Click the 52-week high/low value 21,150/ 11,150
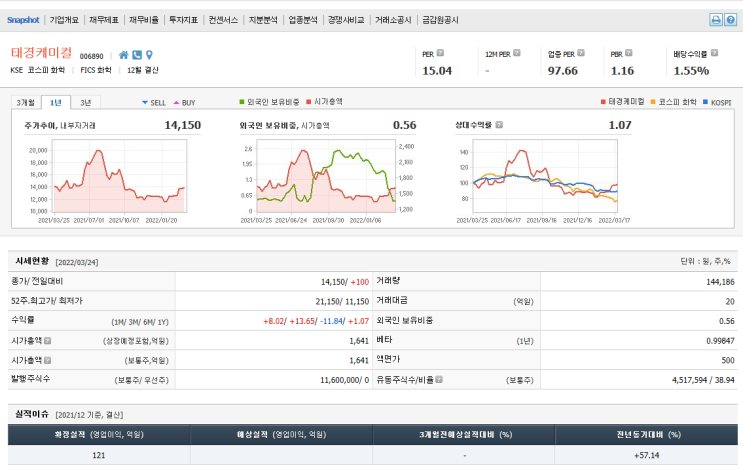 (x=342, y=301)
